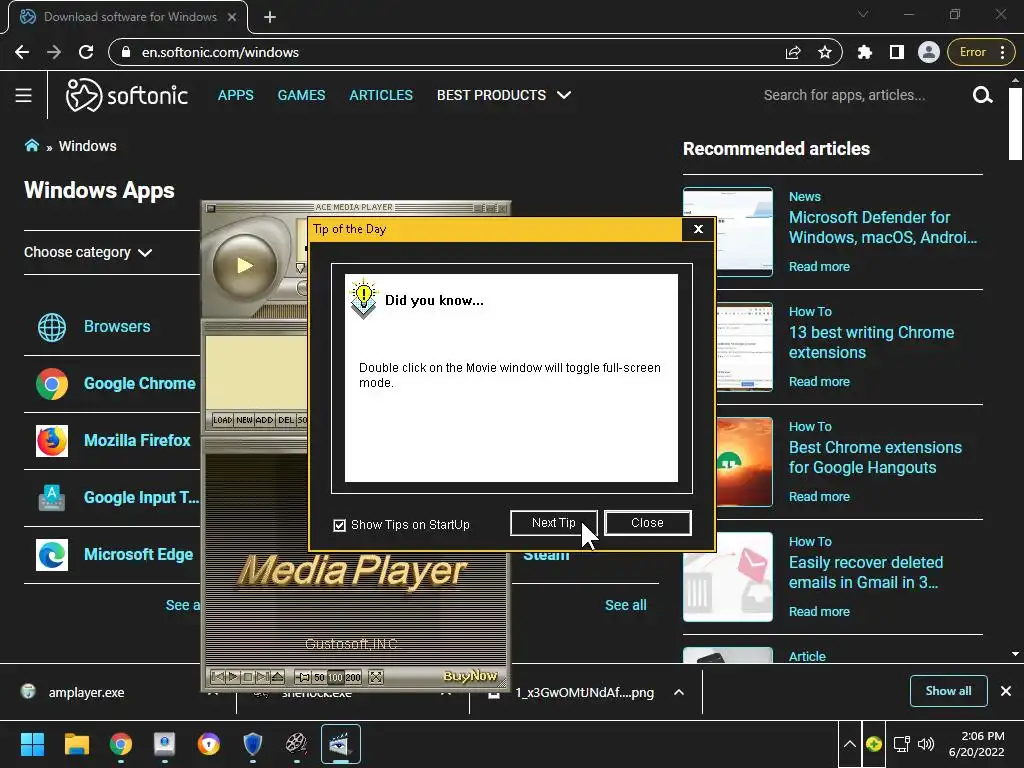Image resolution: width=1024 pixels, height=768 pixels.
Task: Click amplayer.exe in downloads bar
Action: [x=86, y=692]
